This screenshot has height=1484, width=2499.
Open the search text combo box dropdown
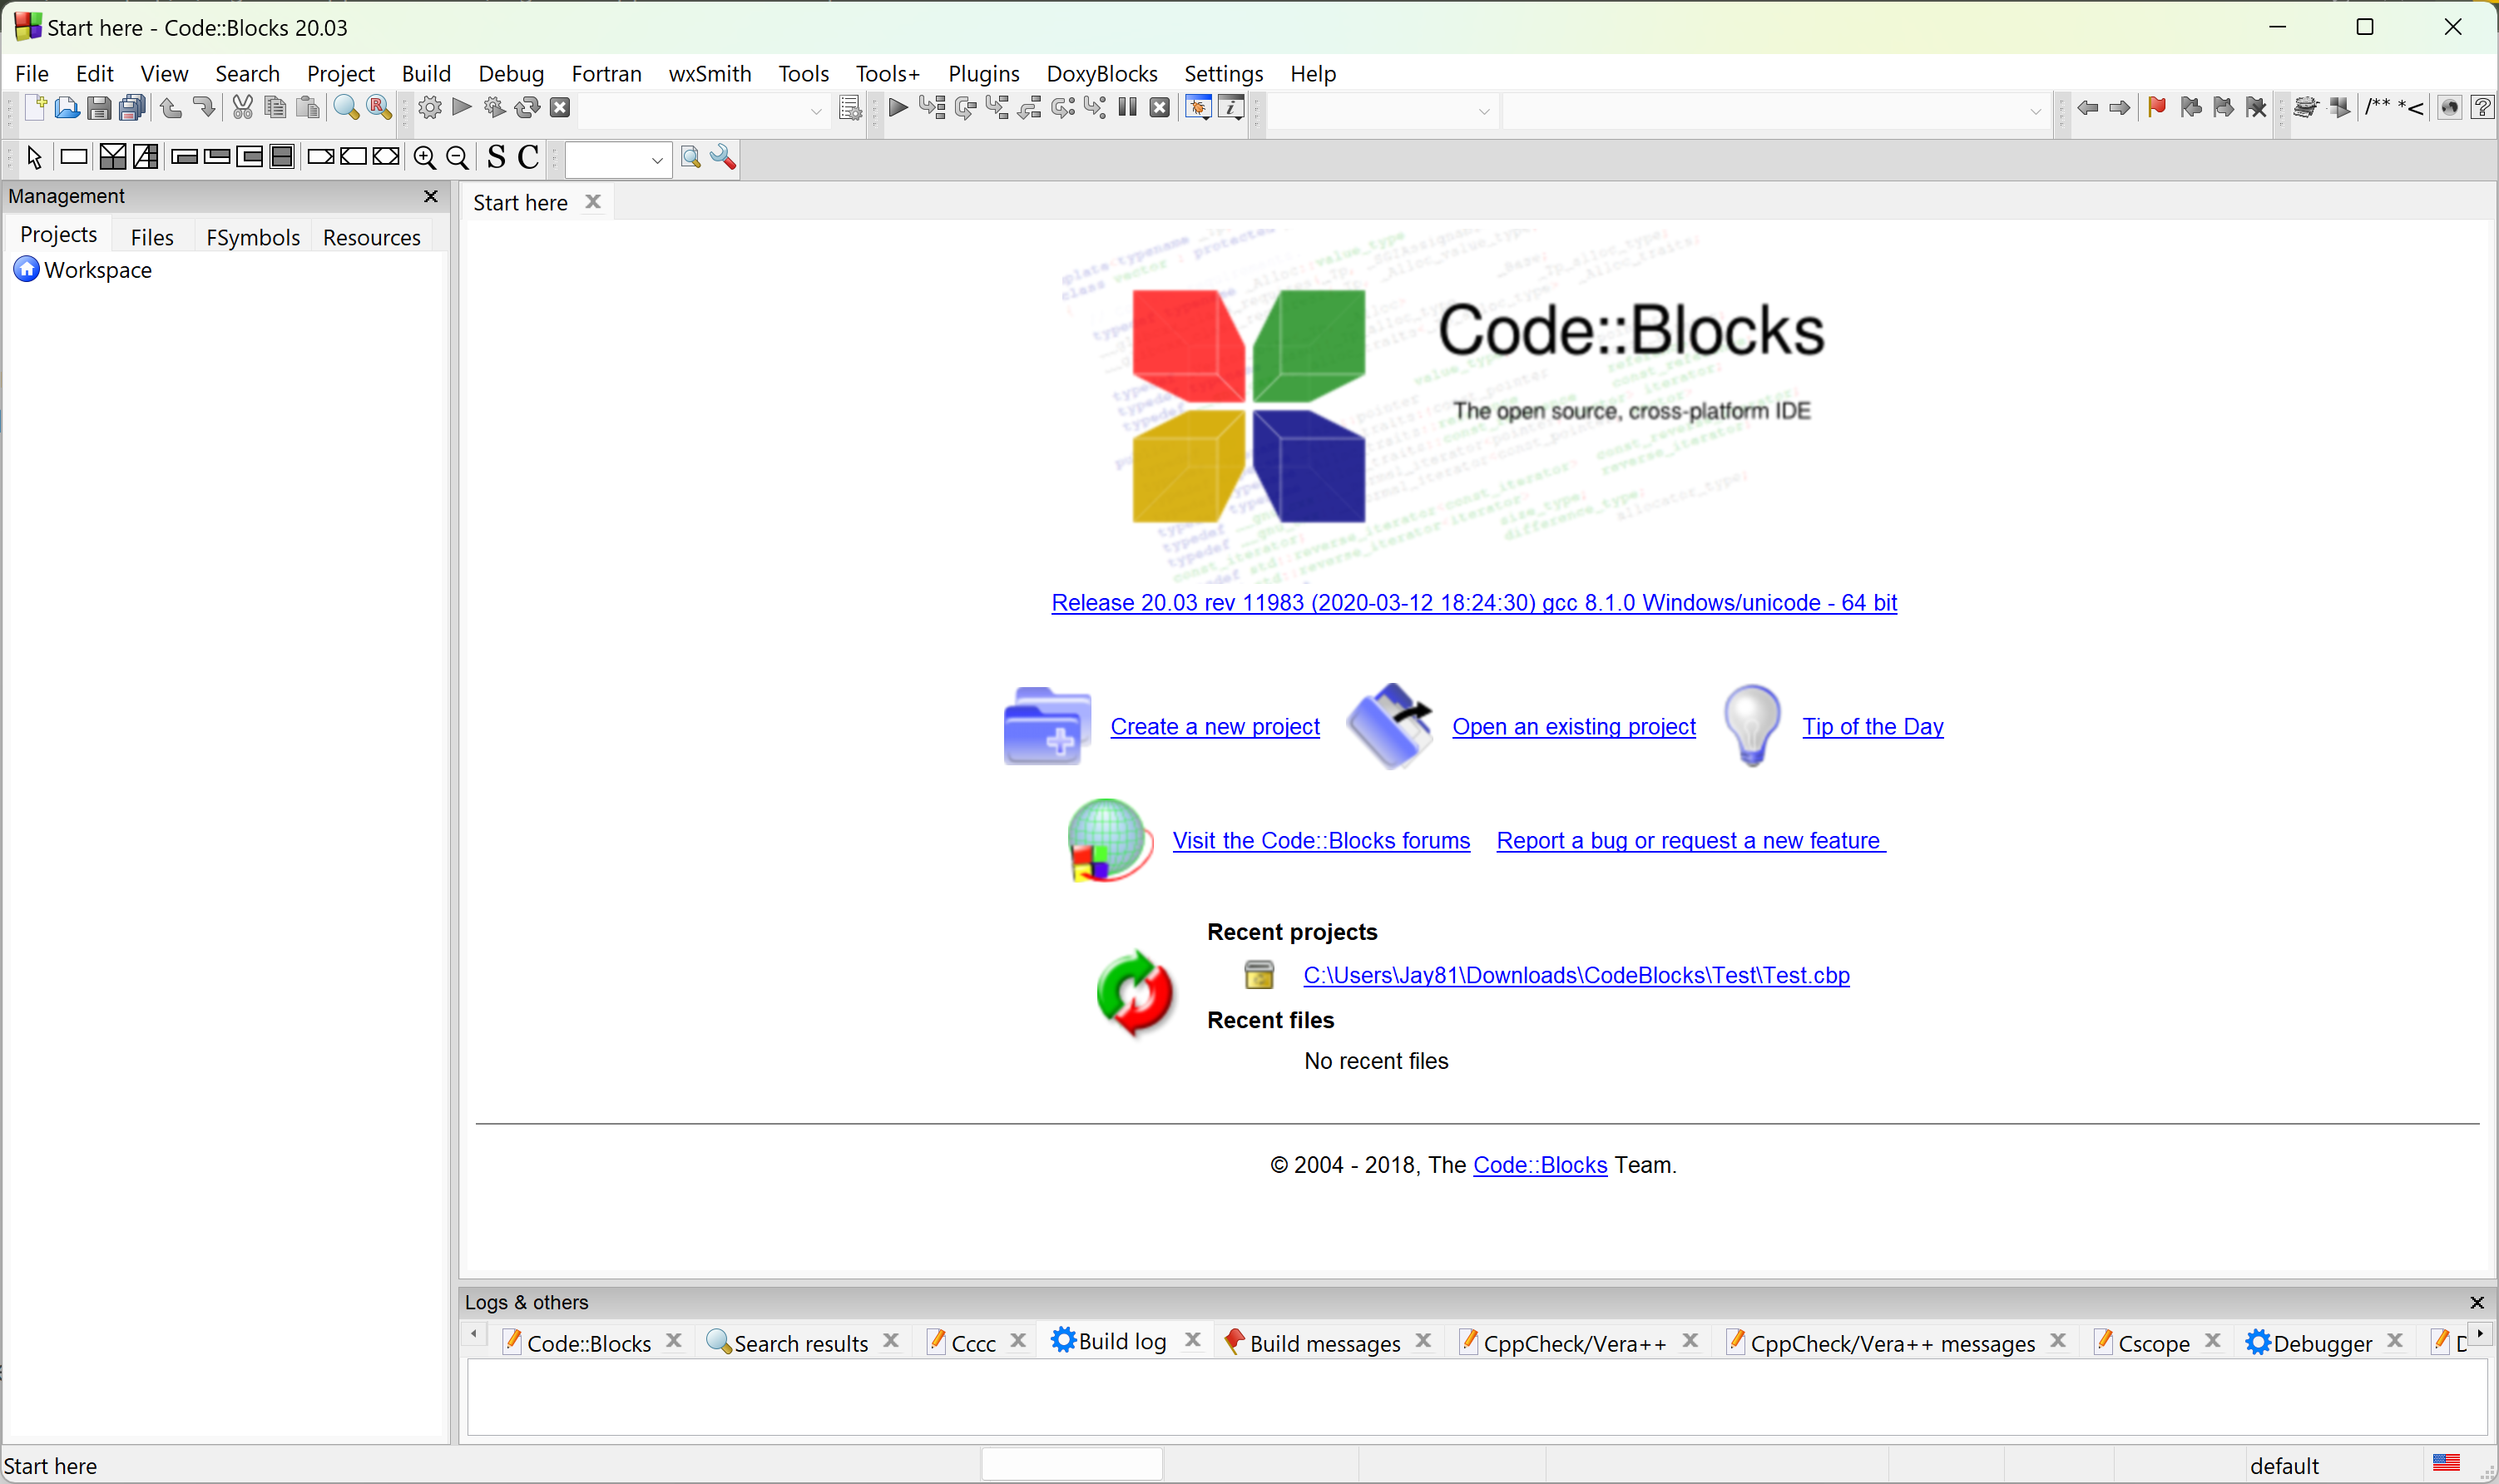point(656,160)
